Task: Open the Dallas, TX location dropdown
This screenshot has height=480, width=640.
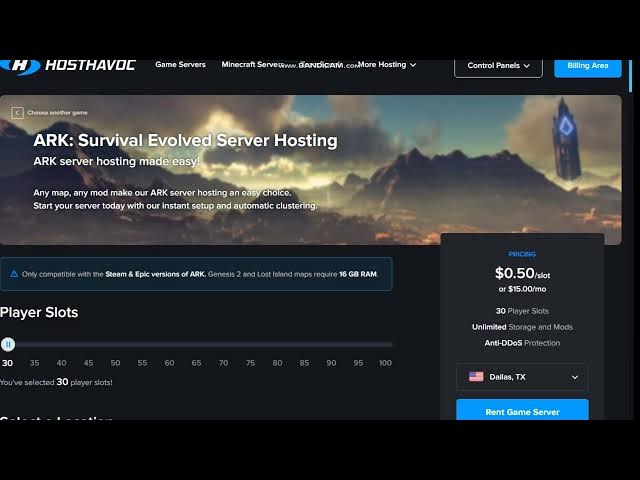Action: (522, 377)
